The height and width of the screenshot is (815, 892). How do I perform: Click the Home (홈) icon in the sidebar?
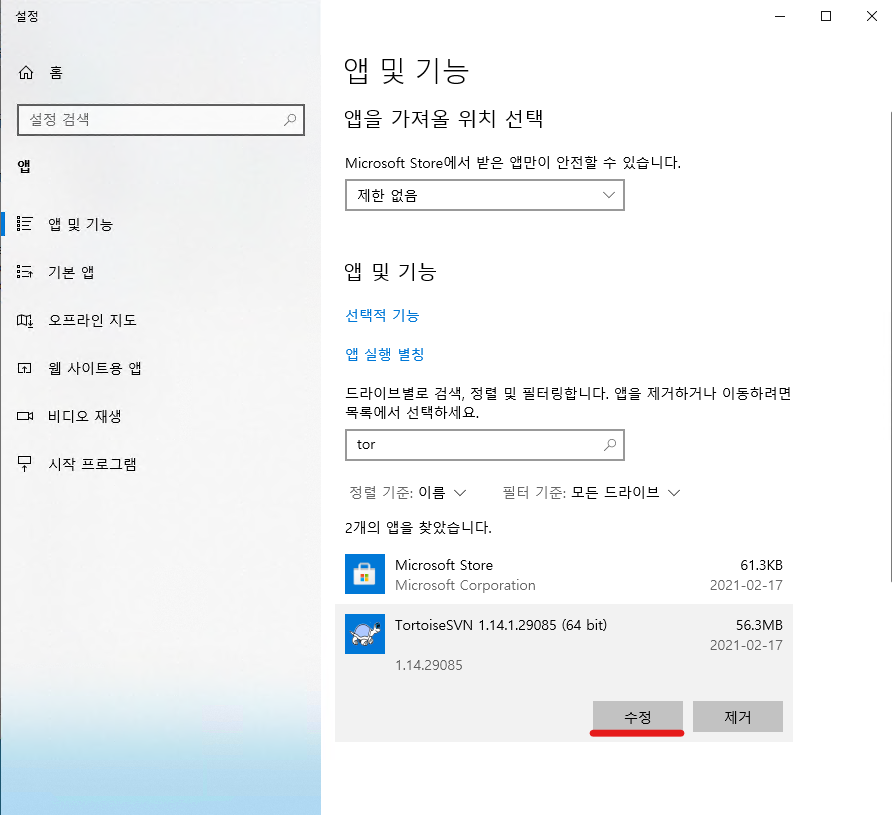26,73
